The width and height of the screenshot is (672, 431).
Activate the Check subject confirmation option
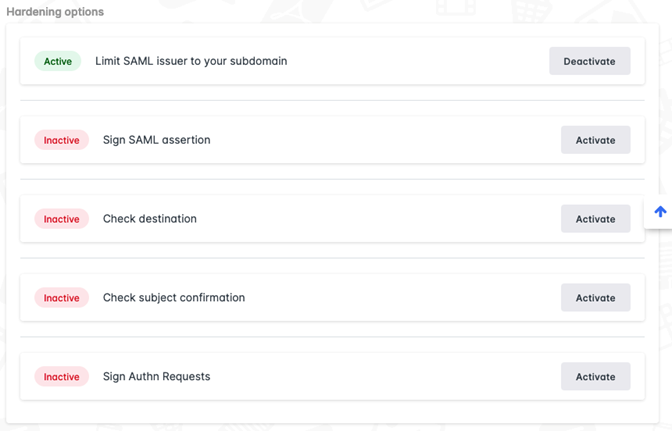click(595, 298)
